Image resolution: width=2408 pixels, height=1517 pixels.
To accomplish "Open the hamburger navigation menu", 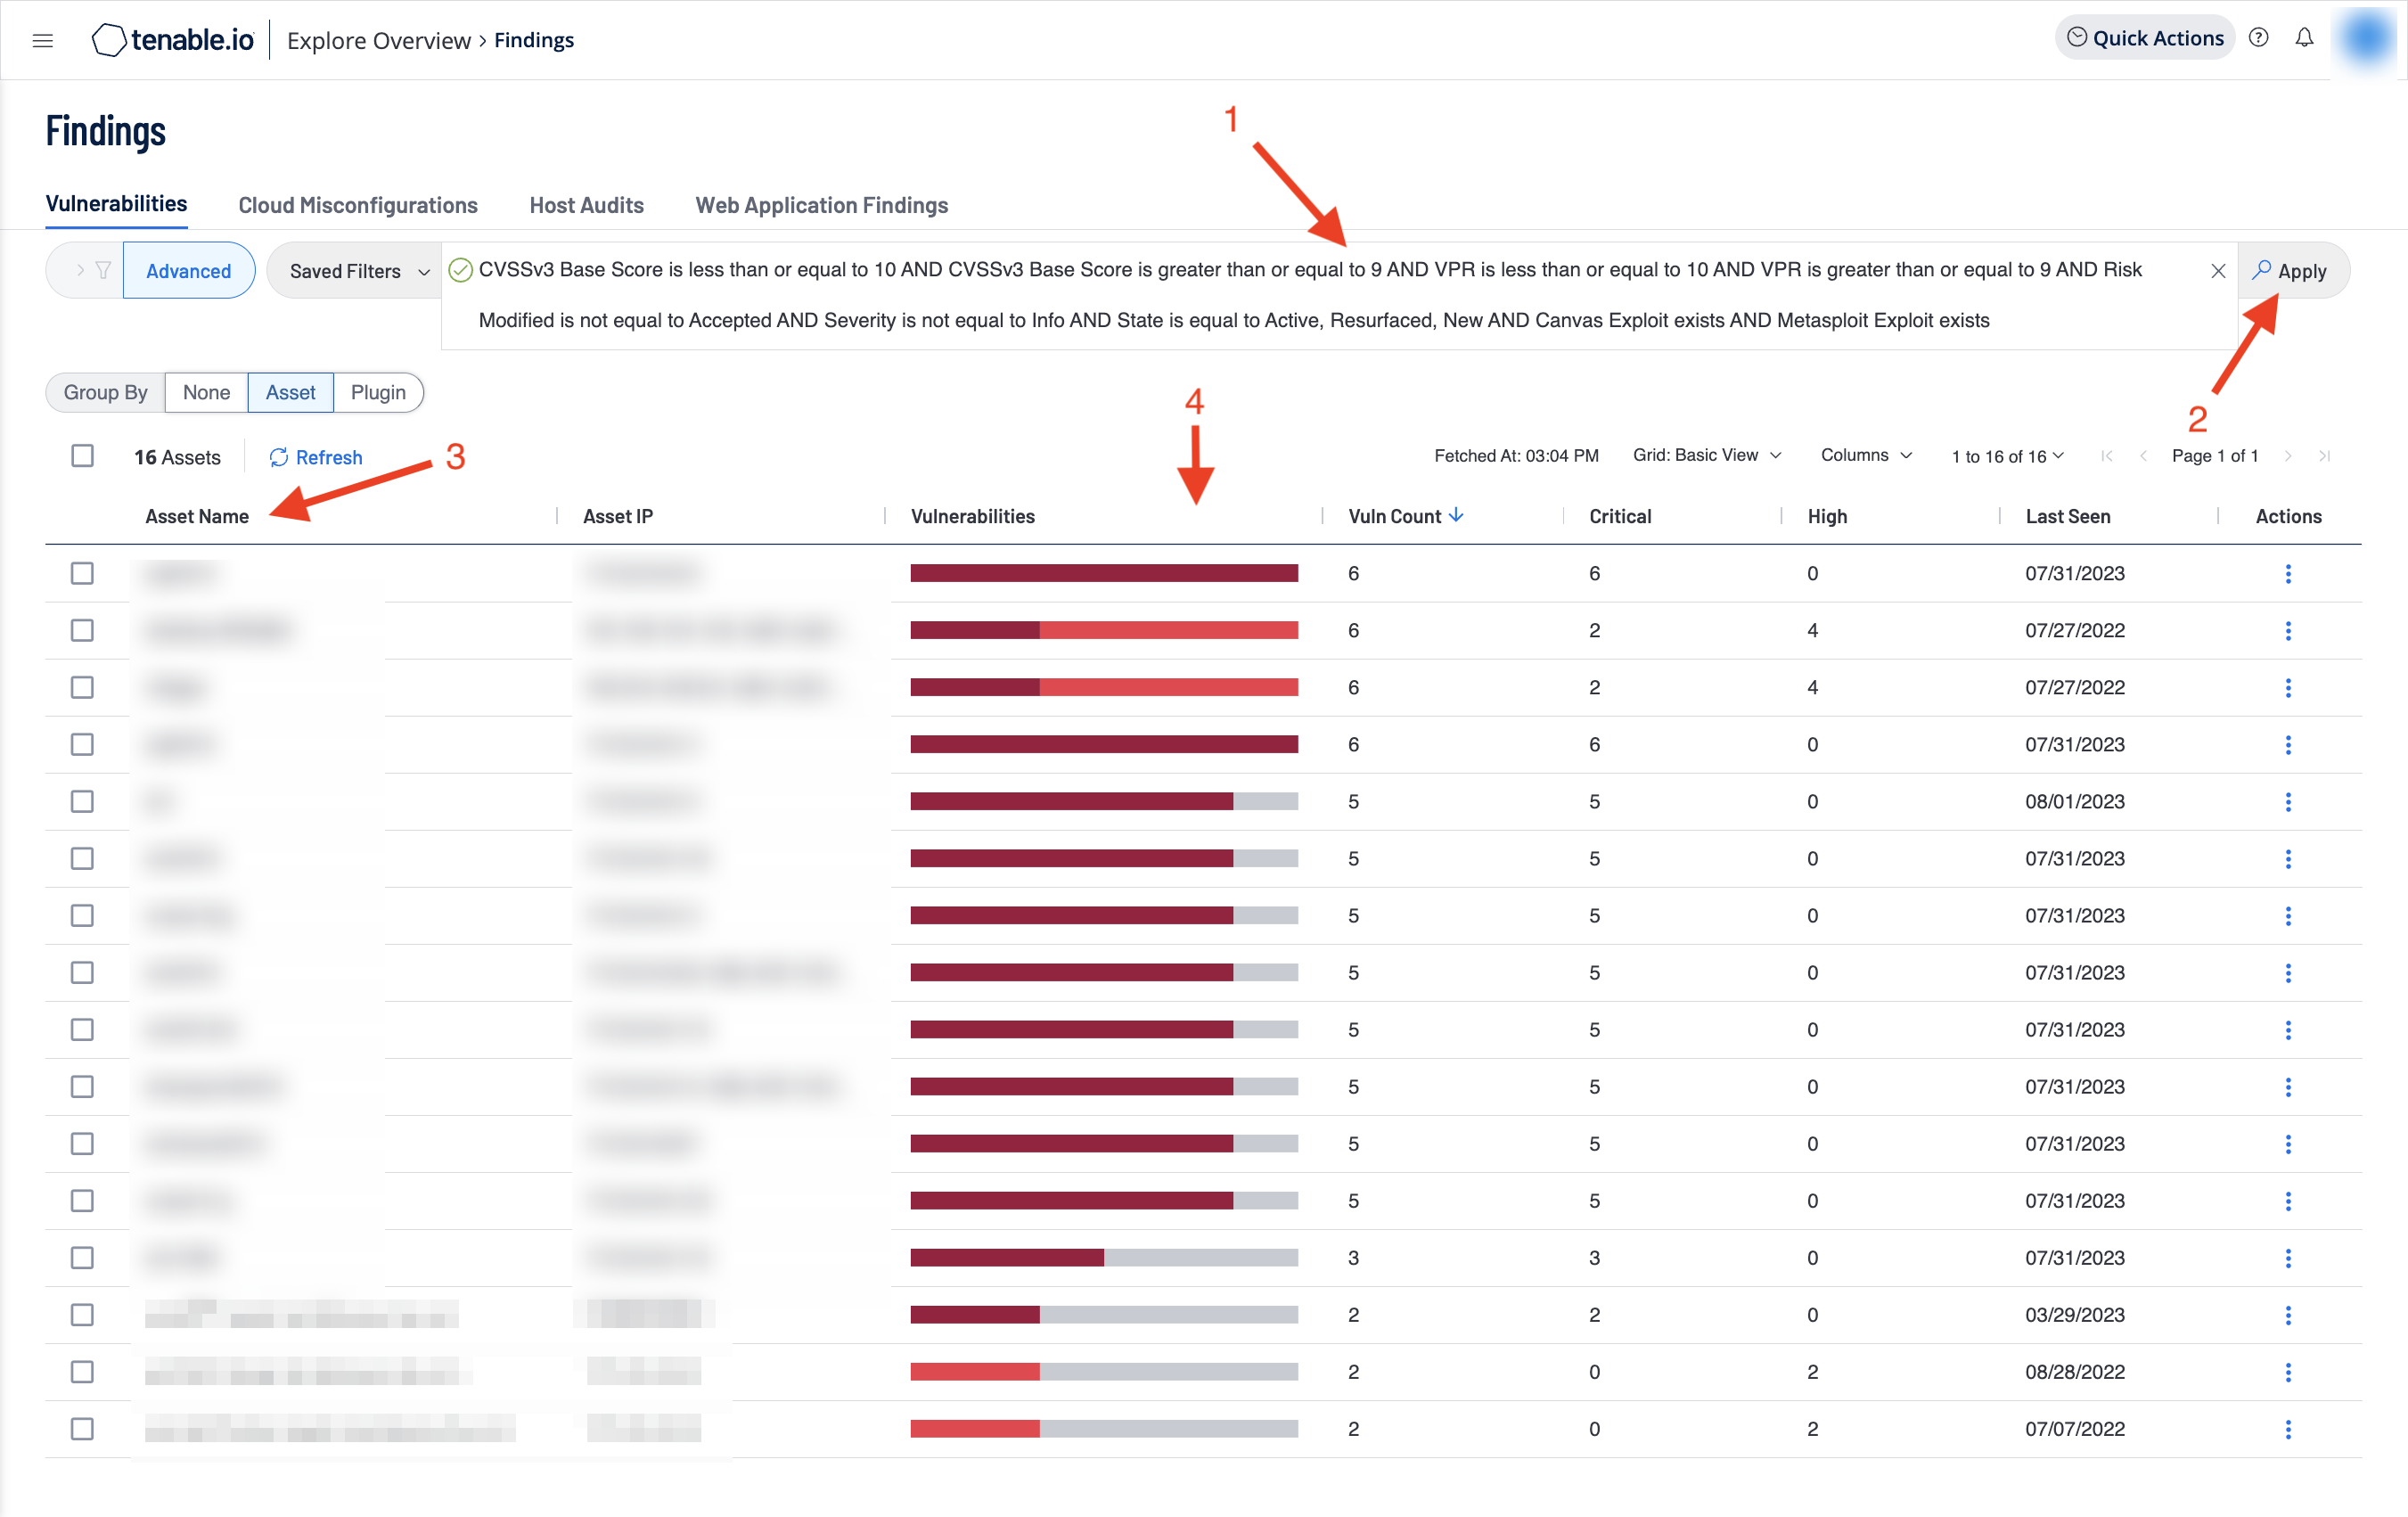I will pyautogui.click(x=42, y=40).
